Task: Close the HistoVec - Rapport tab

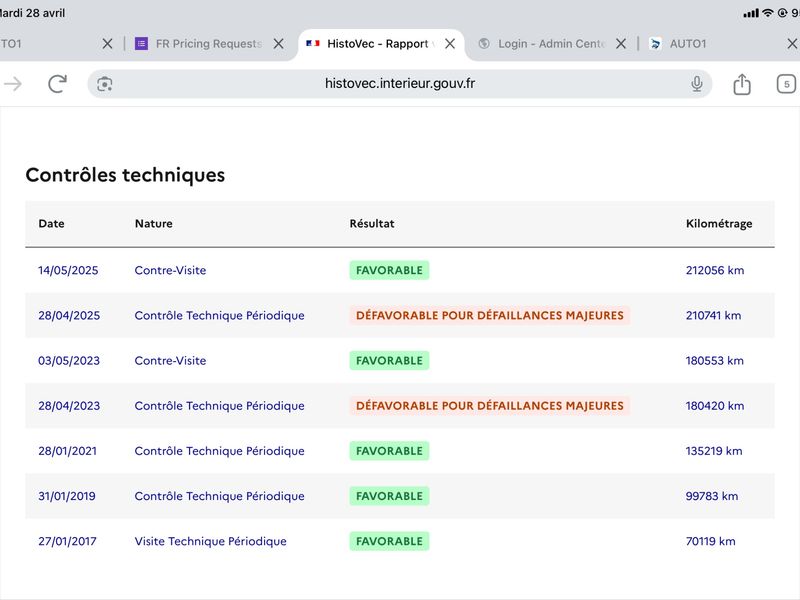Action: point(449,44)
